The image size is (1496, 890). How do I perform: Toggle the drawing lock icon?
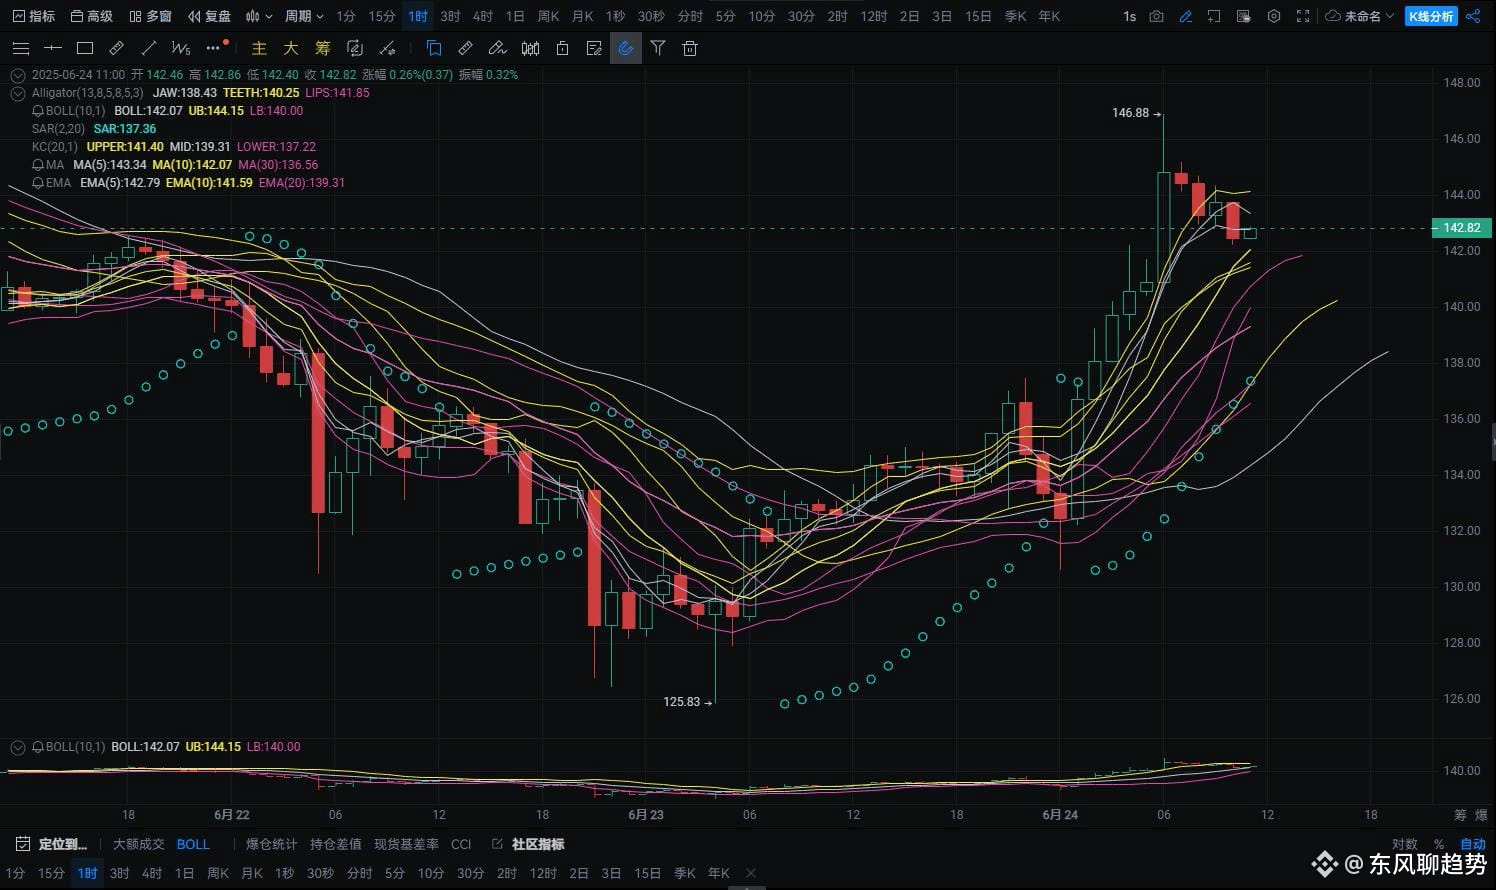562,48
